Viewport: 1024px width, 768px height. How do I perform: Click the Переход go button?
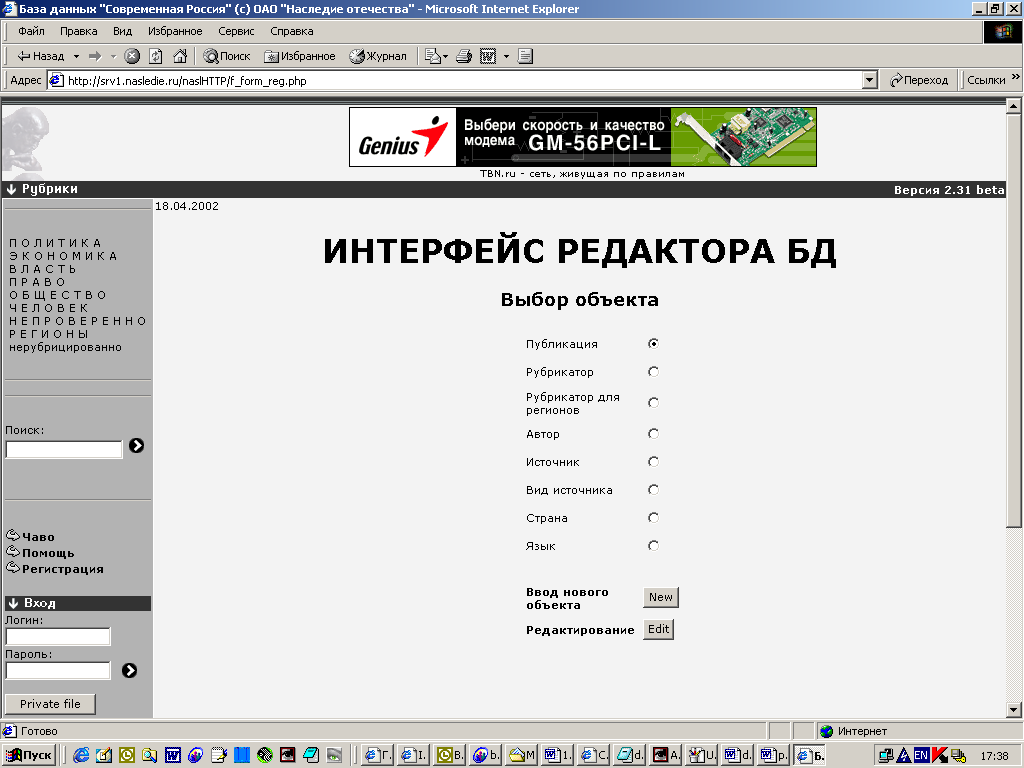pyautogui.click(x=919, y=80)
